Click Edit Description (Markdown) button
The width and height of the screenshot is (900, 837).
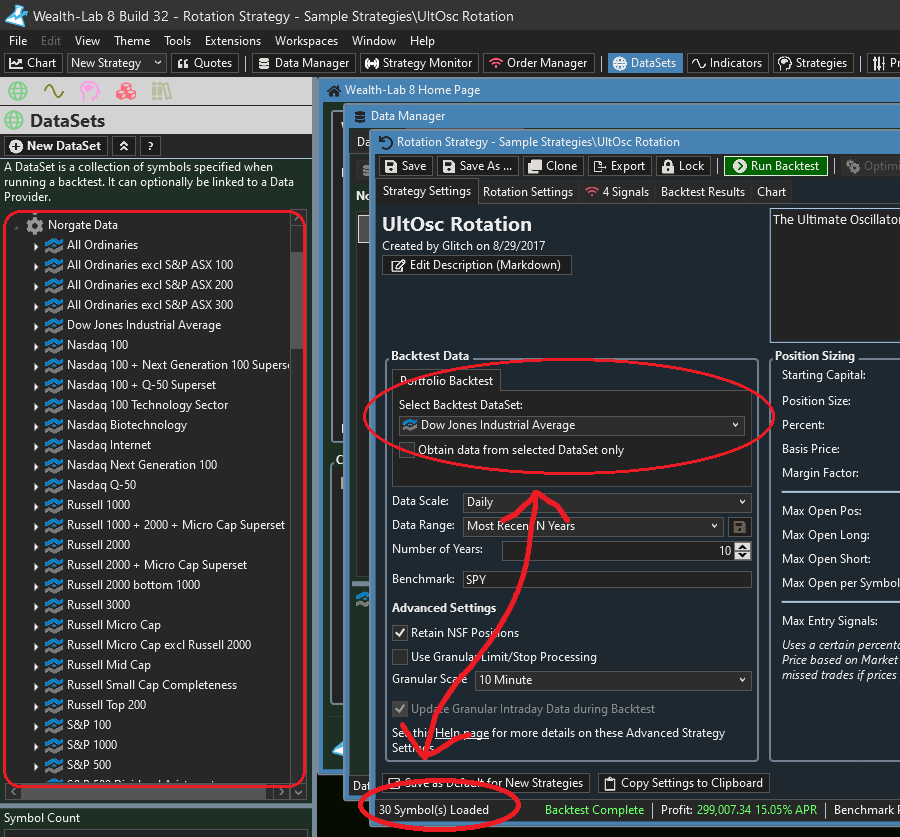click(x=477, y=265)
